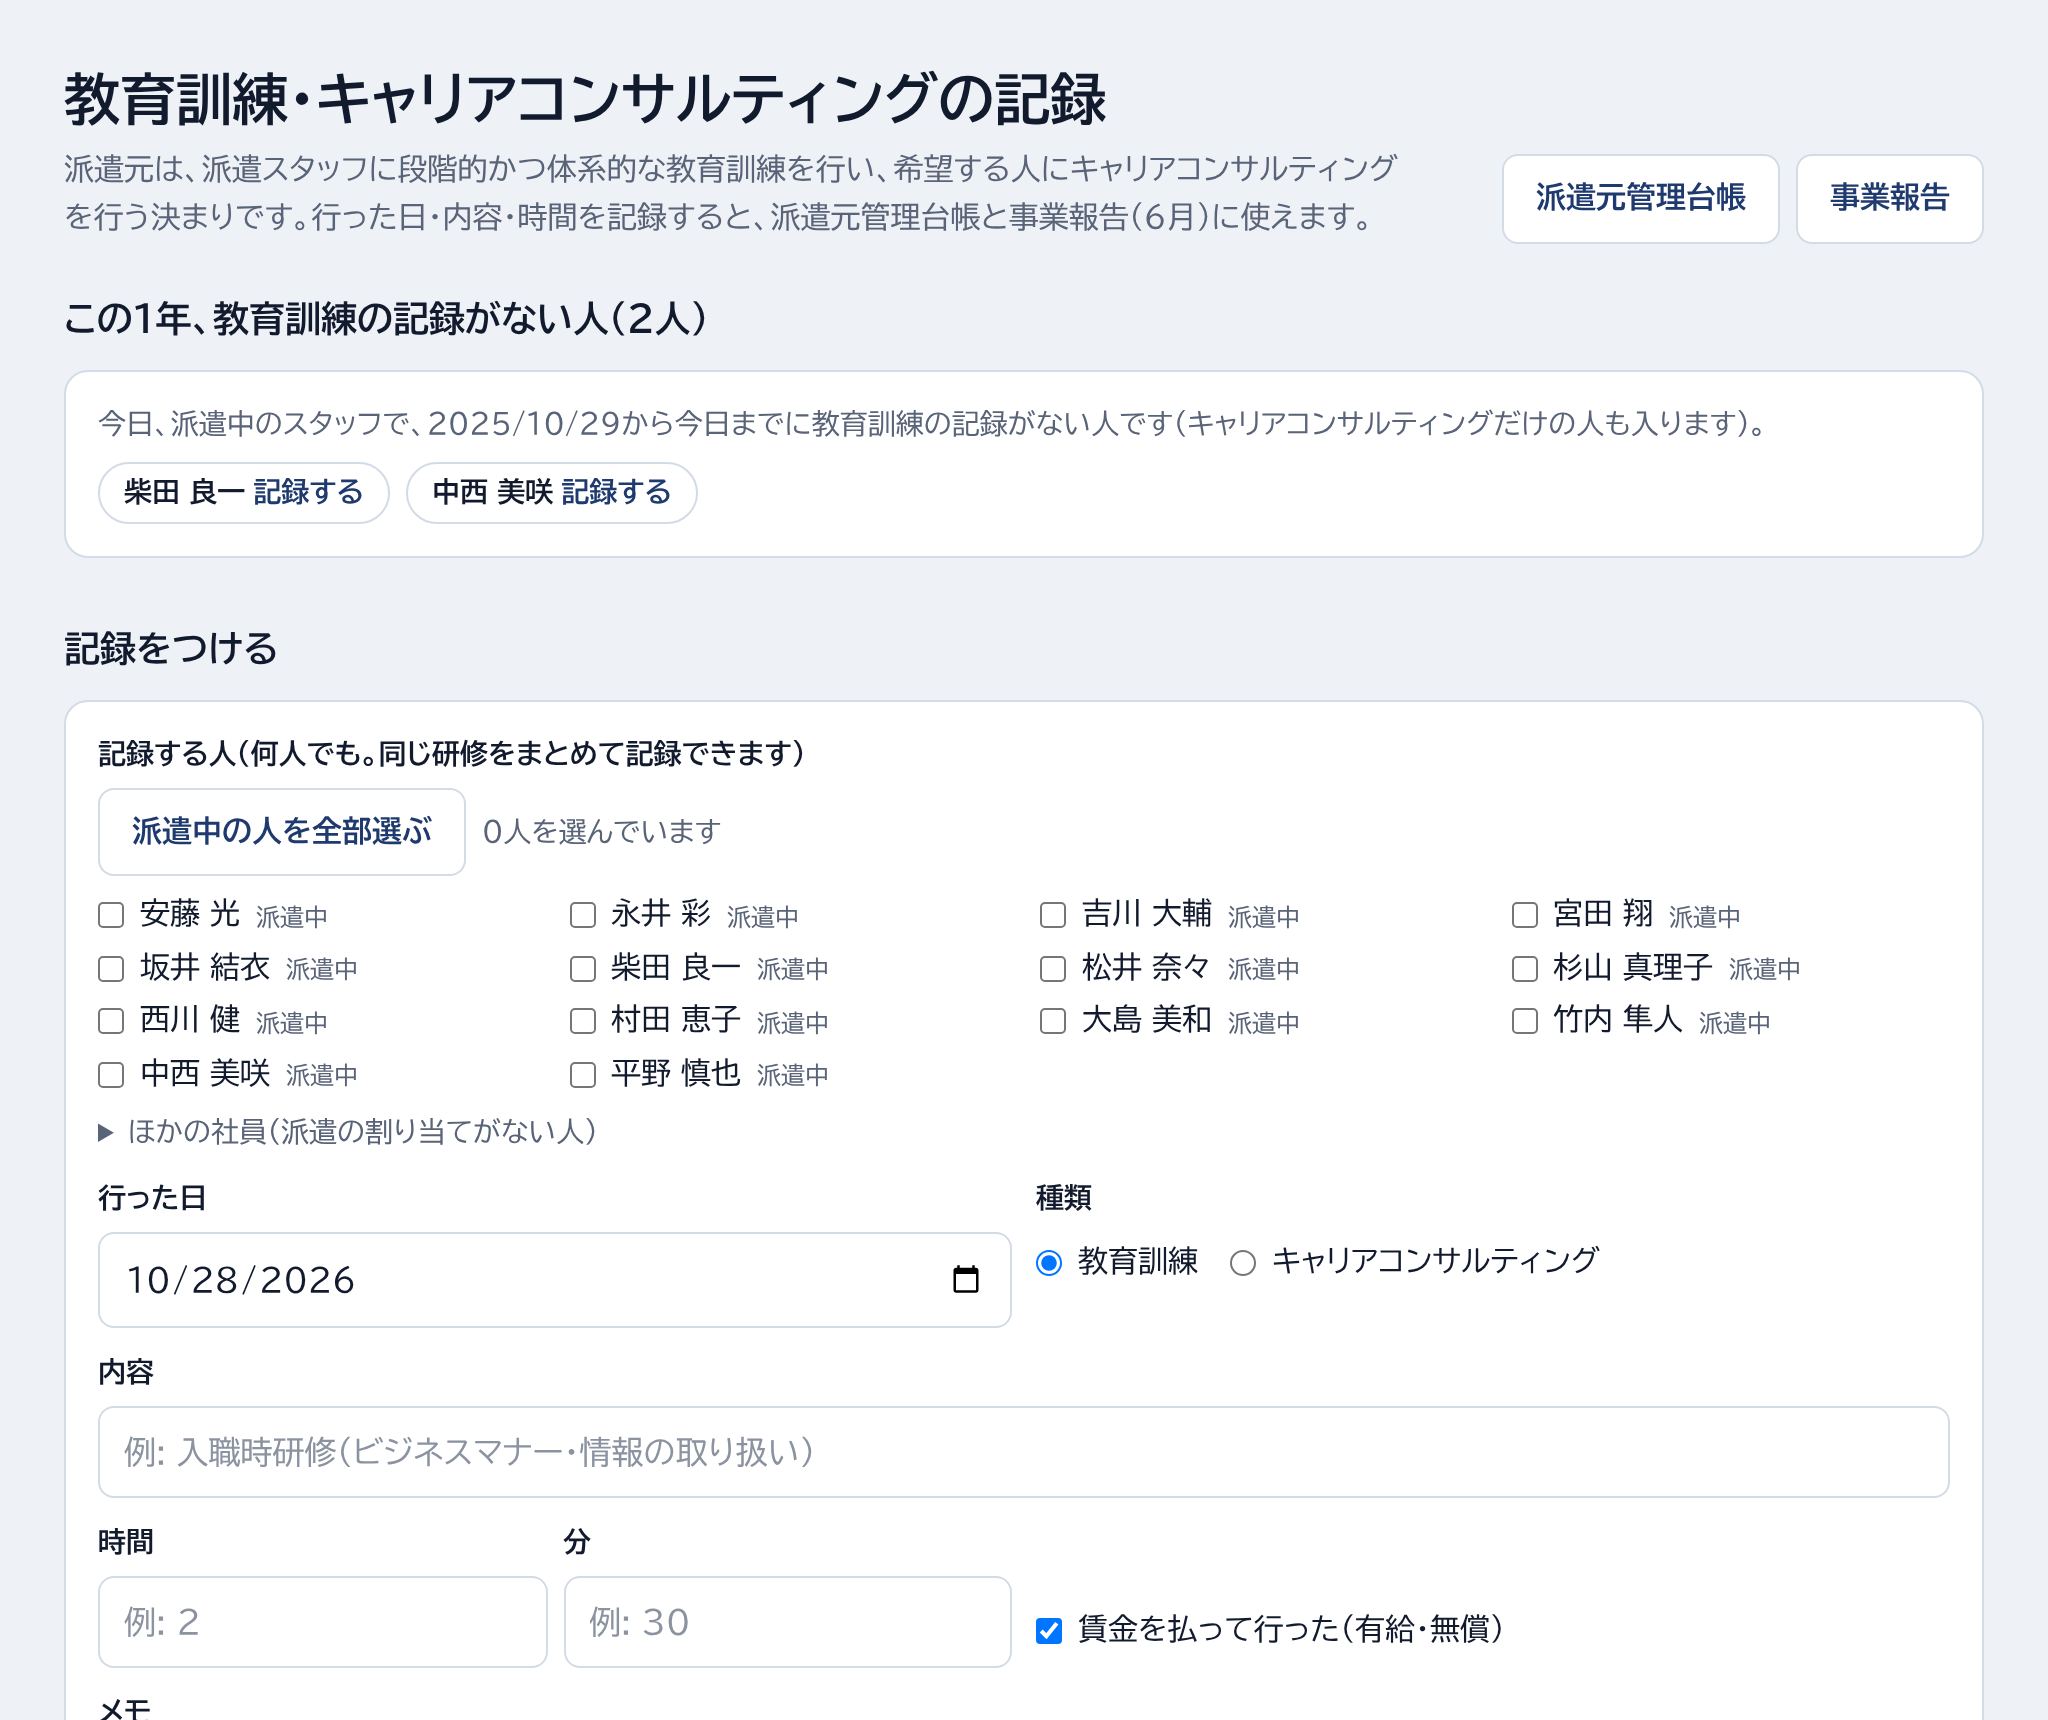The height and width of the screenshot is (1720, 2048).
Task: Select the 教育訓練 radio button
Action: pyautogui.click(x=1049, y=1263)
